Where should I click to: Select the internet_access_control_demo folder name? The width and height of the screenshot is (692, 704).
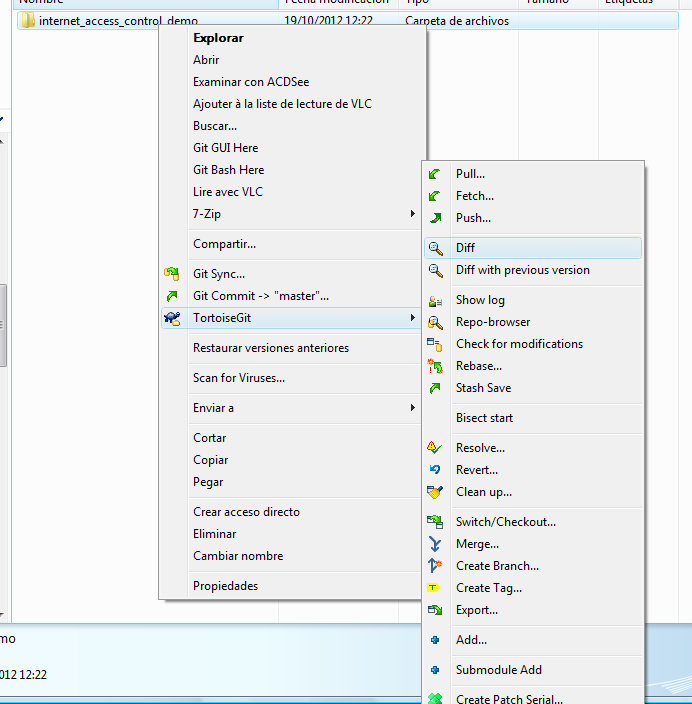(118, 21)
